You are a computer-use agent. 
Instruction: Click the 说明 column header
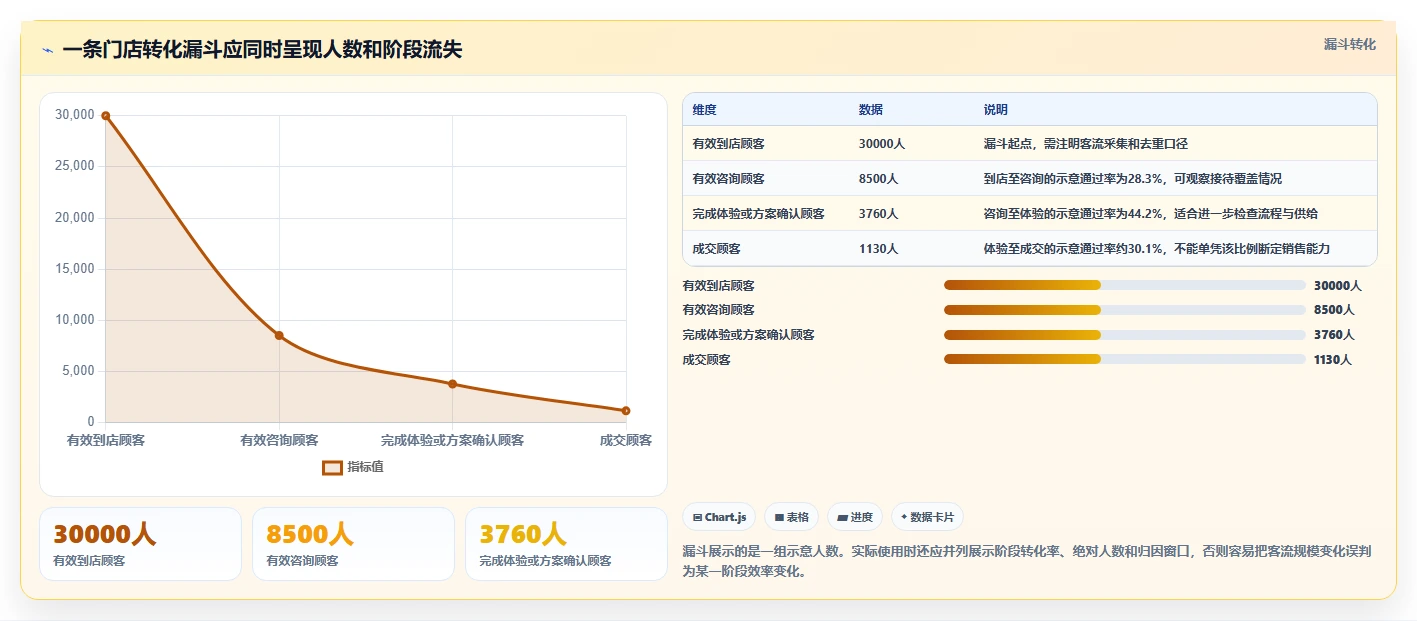point(996,110)
